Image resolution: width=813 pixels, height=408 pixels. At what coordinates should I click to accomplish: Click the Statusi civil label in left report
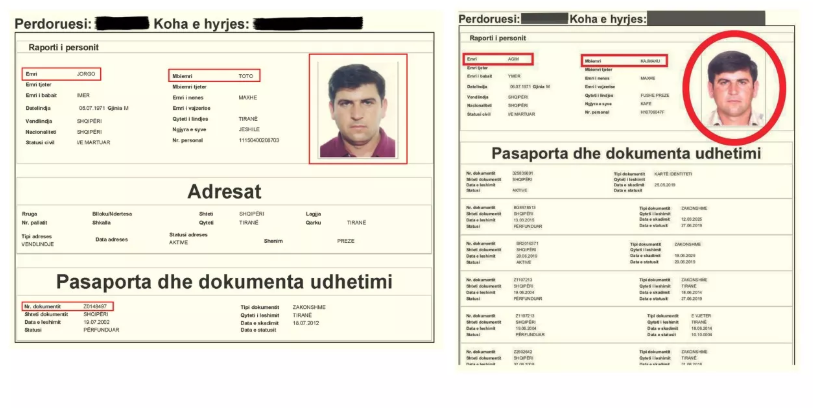click(40, 142)
